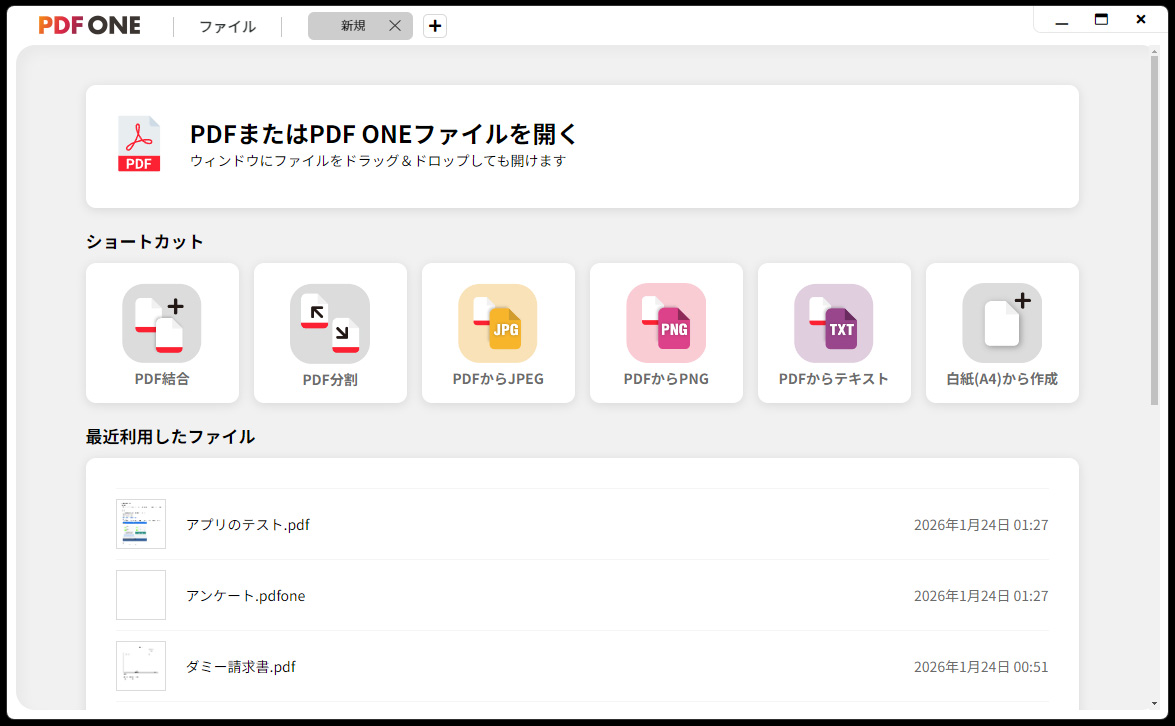Close the 新規 tab
The height and width of the screenshot is (726, 1175).
pyautogui.click(x=395, y=26)
